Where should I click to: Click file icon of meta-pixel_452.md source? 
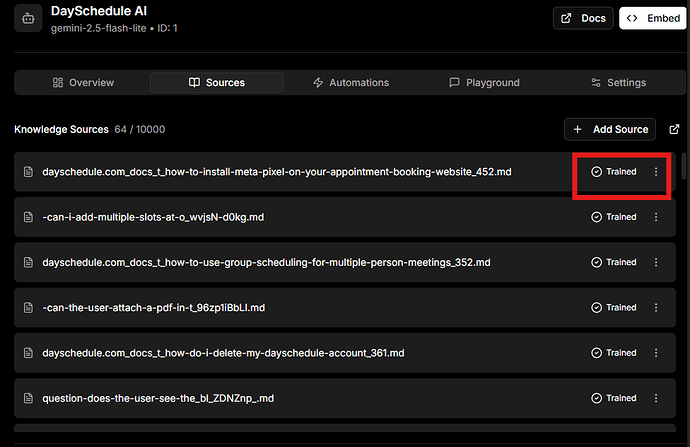pos(28,172)
